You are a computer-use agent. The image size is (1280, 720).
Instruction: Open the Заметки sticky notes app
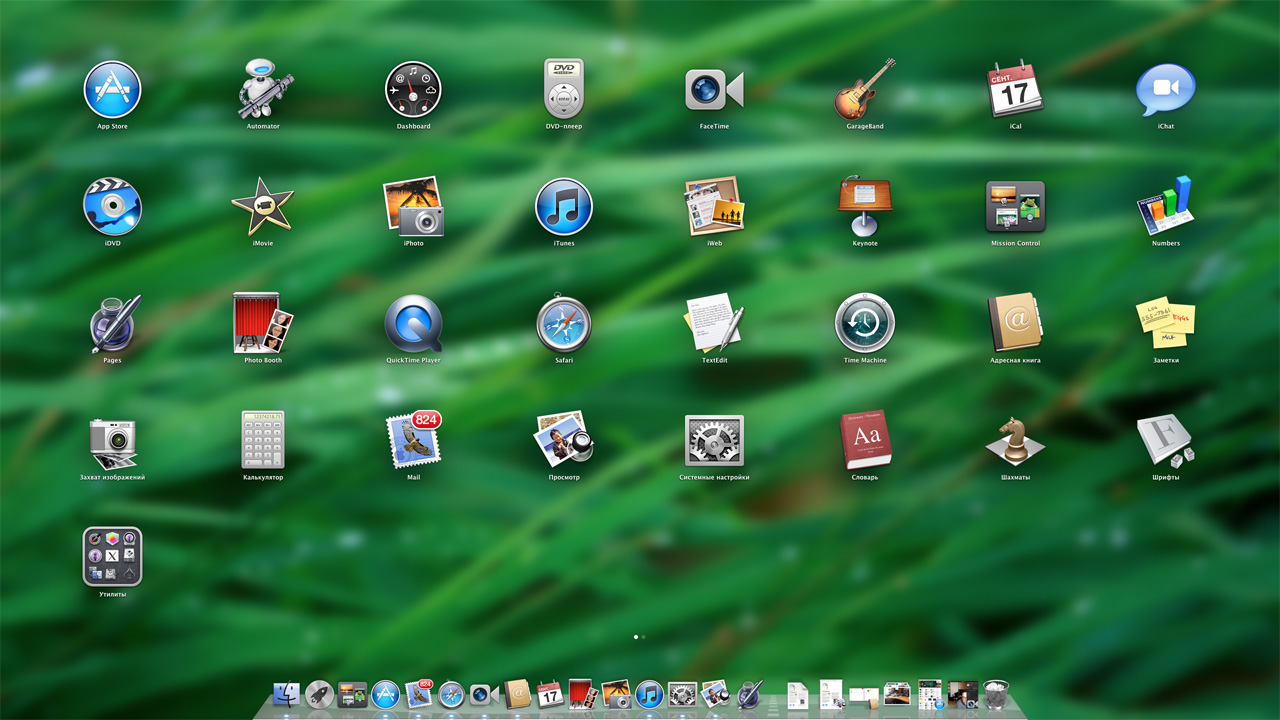[1165, 323]
